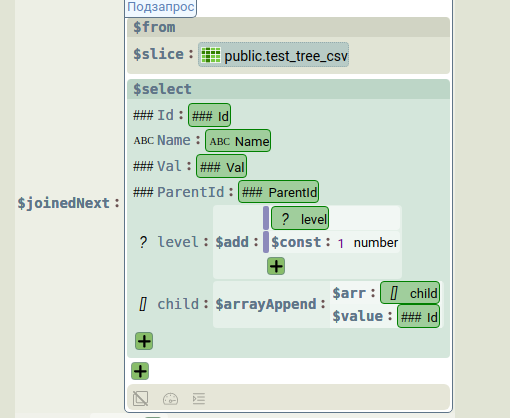This screenshot has width=510, height=418.
Task: Select the public.test_tree_csv slice chip
Action: pos(274,55)
